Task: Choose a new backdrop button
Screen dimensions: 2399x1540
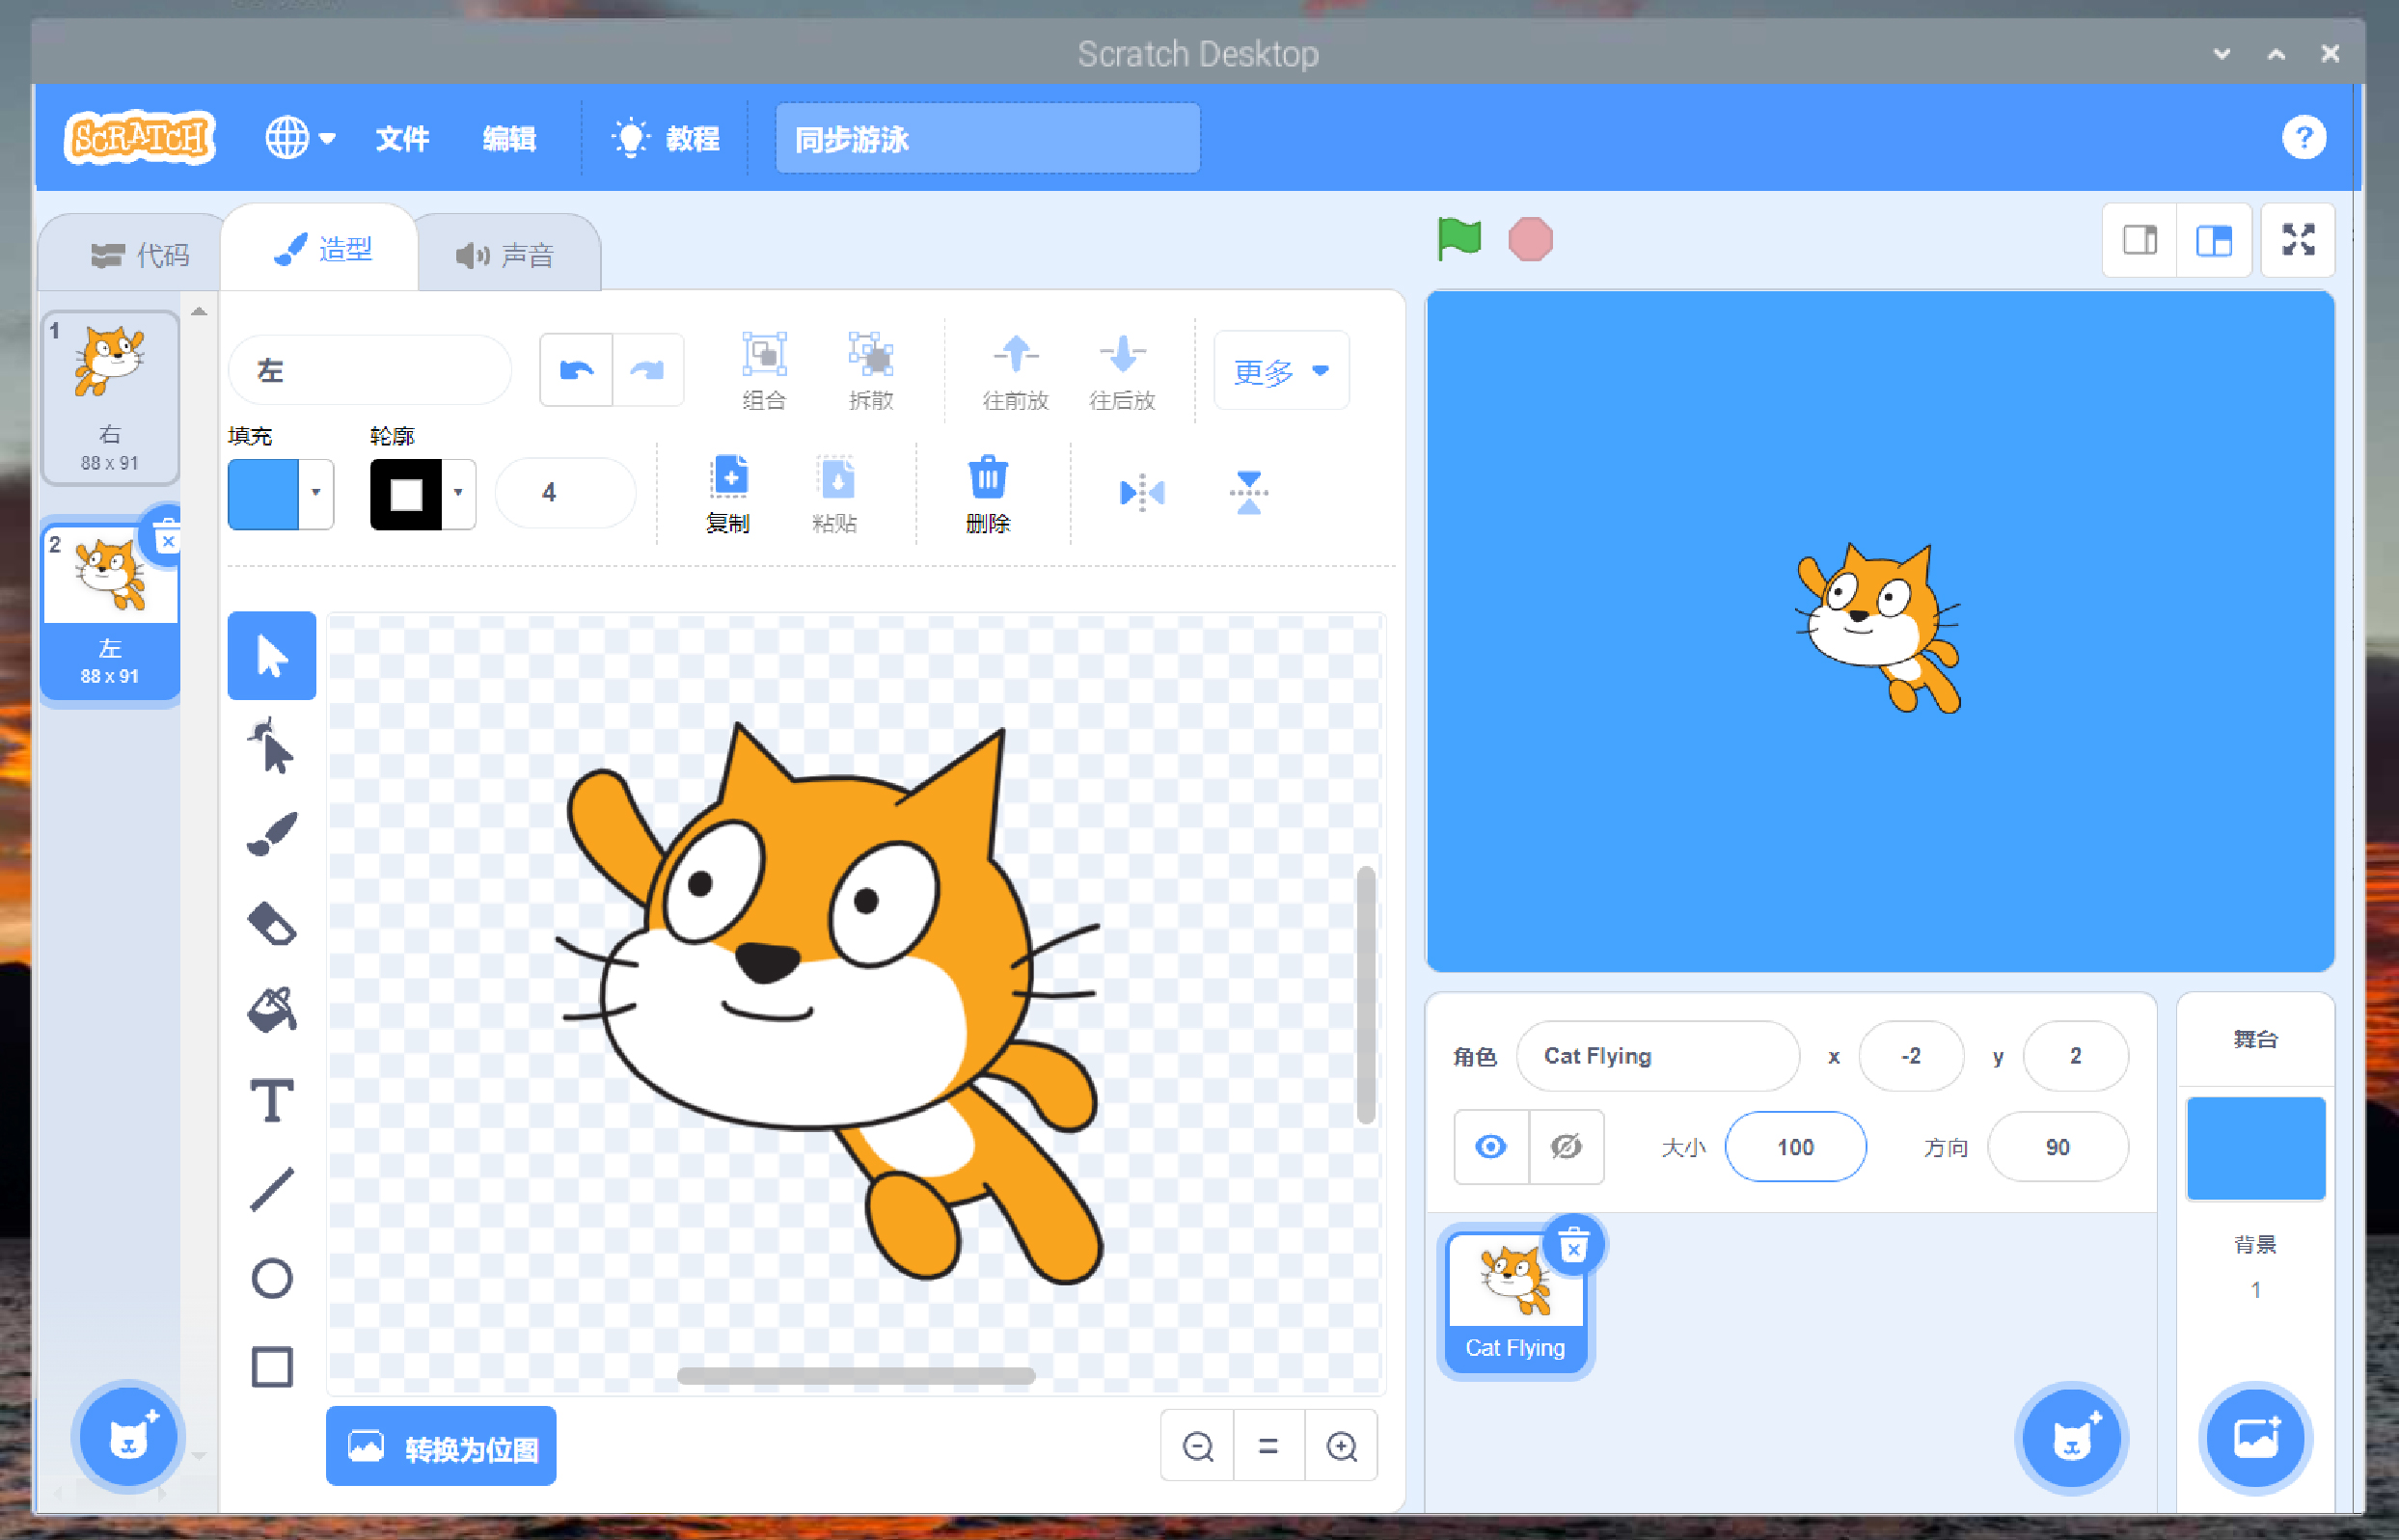Action: pyautogui.click(x=2255, y=1438)
